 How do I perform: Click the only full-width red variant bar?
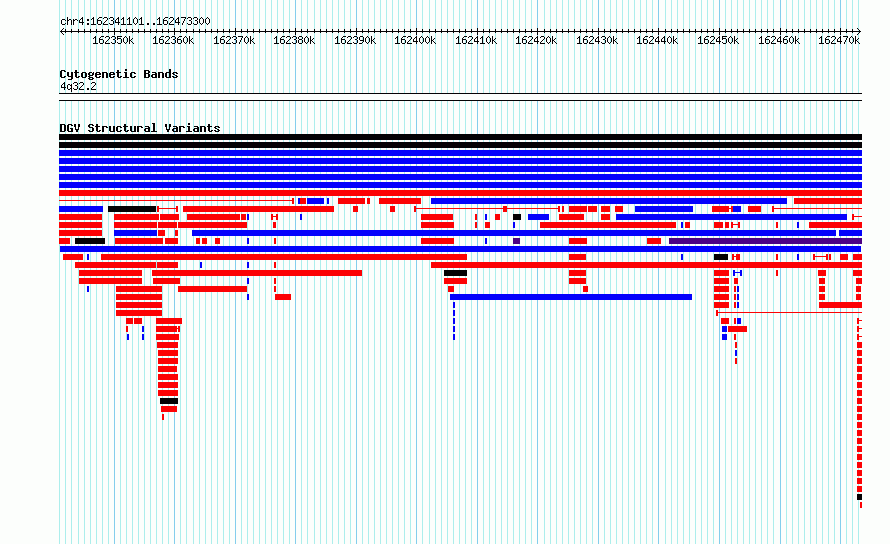pos(460,193)
